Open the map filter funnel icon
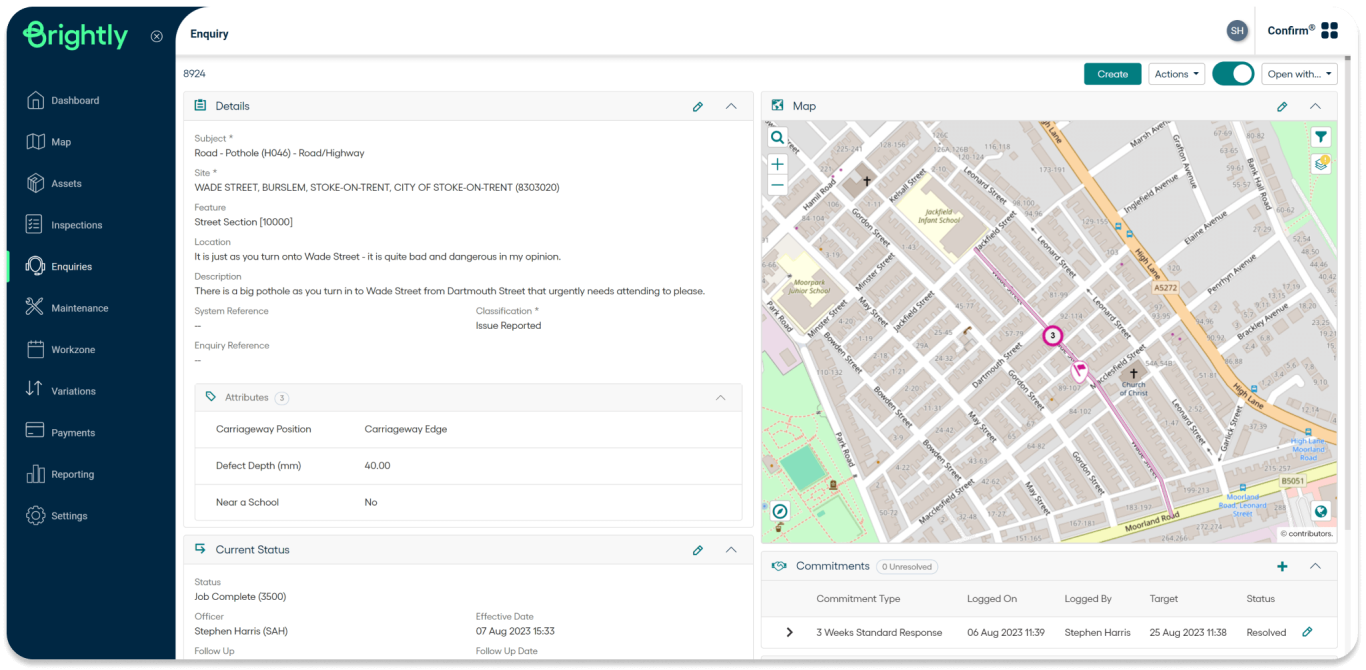 [x=1321, y=137]
